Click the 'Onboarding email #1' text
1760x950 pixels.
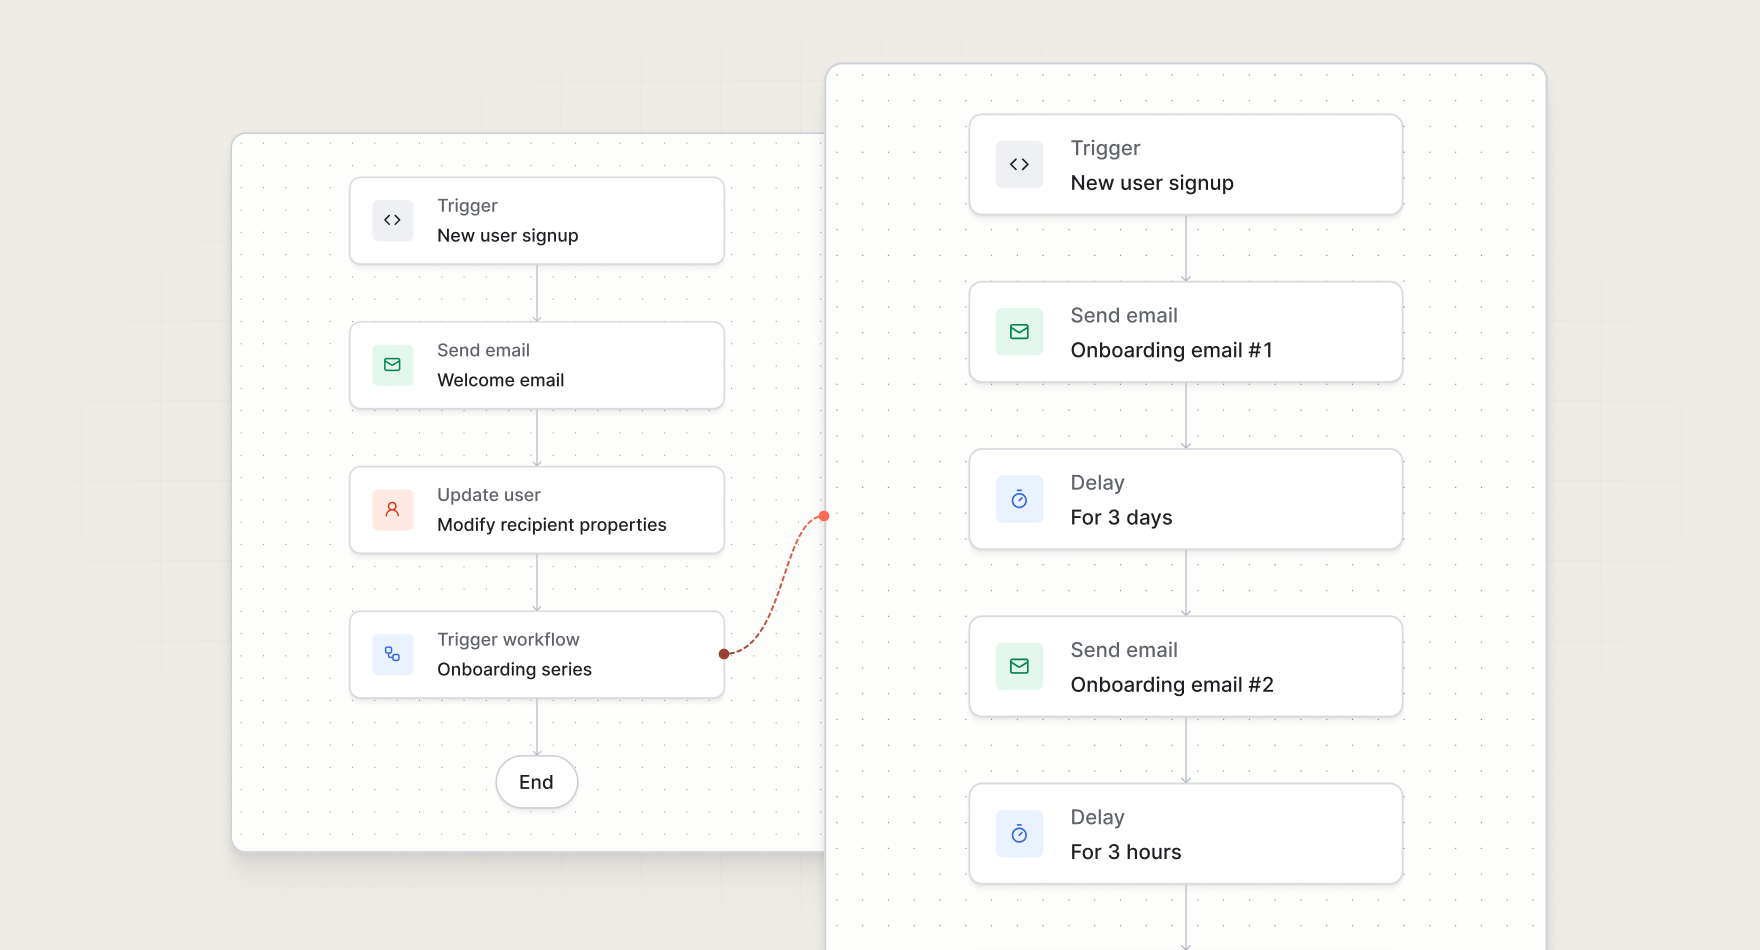coord(1171,350)
